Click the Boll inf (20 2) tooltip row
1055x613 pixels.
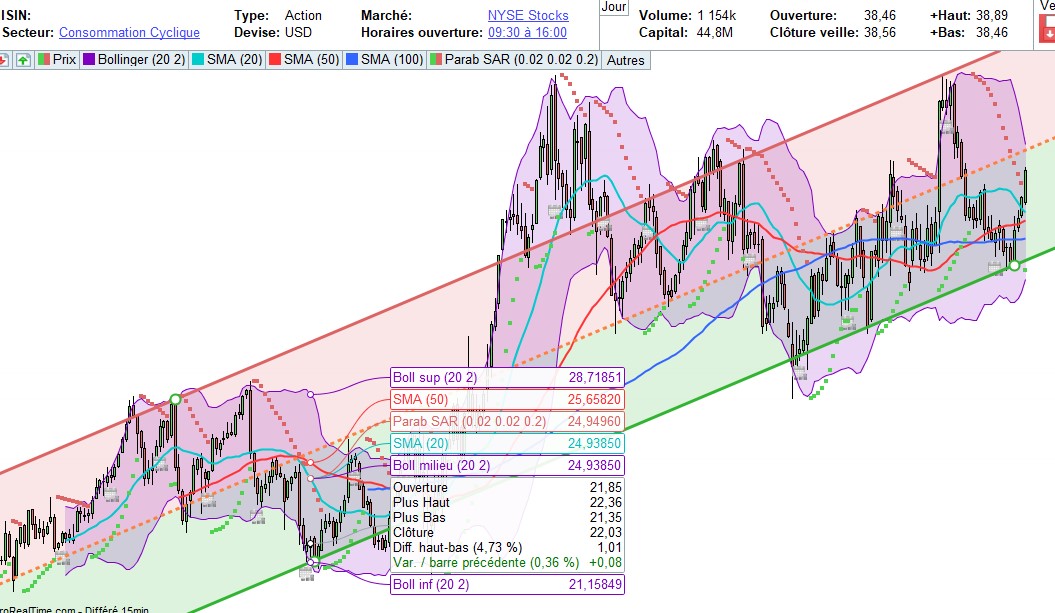[x=507, y=585]
